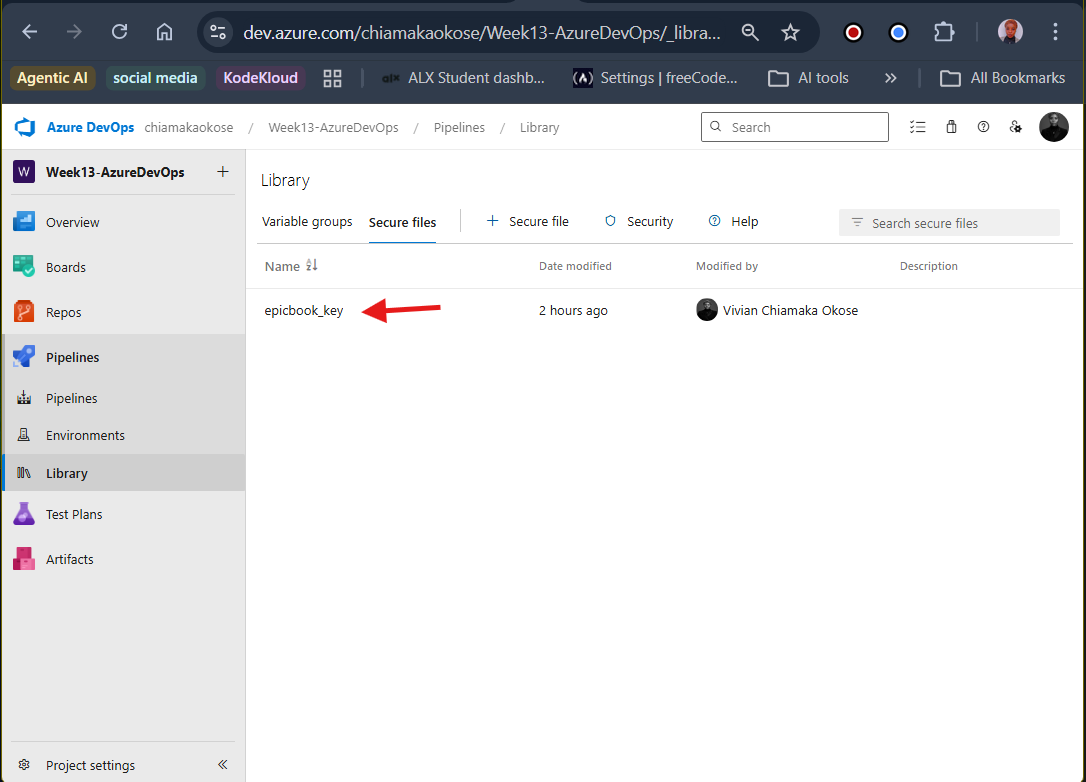Open the Chrome three-dot menu
1086x782 pixels.
1055,32
